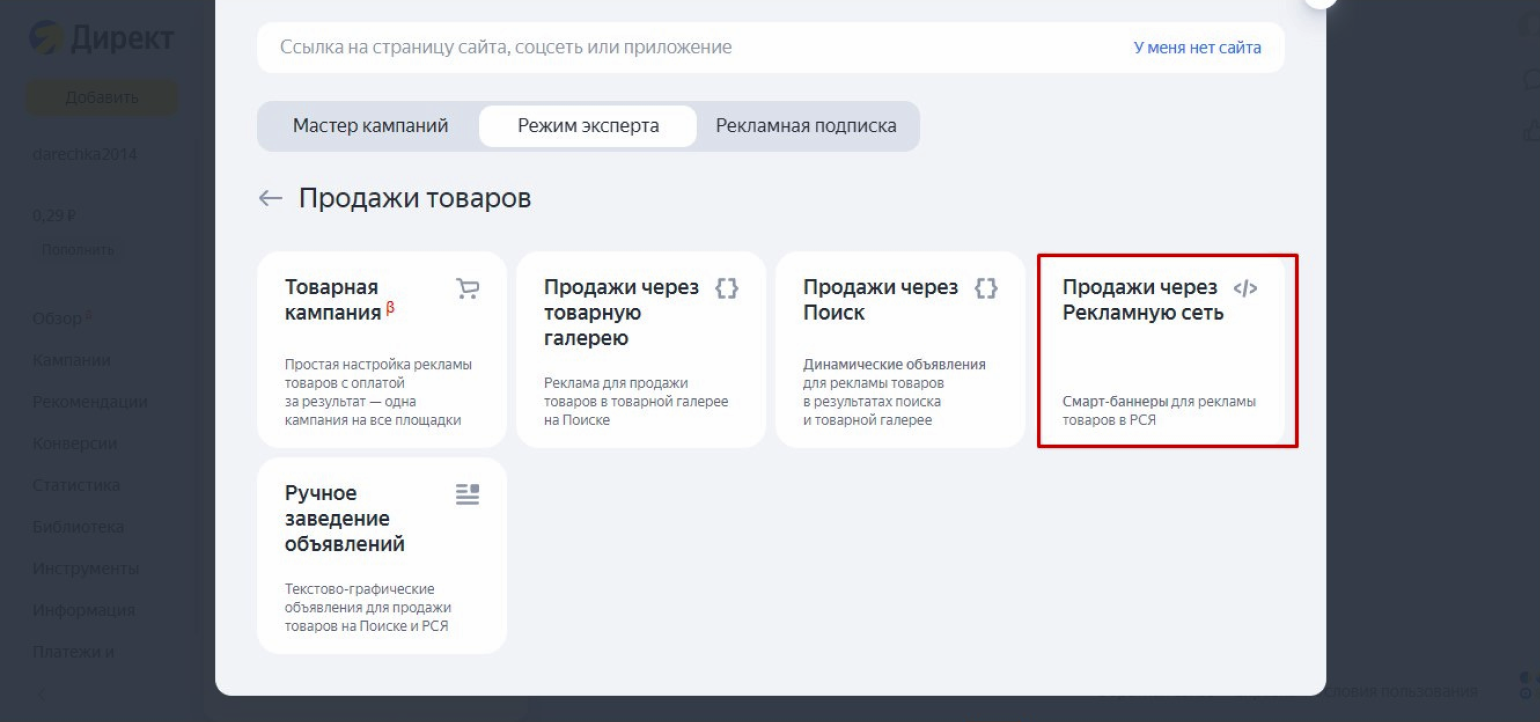Choose Ручное заведение объявлений card
Image resolution: width=1540 pixels, height=722 pixels.
point(382,555)
